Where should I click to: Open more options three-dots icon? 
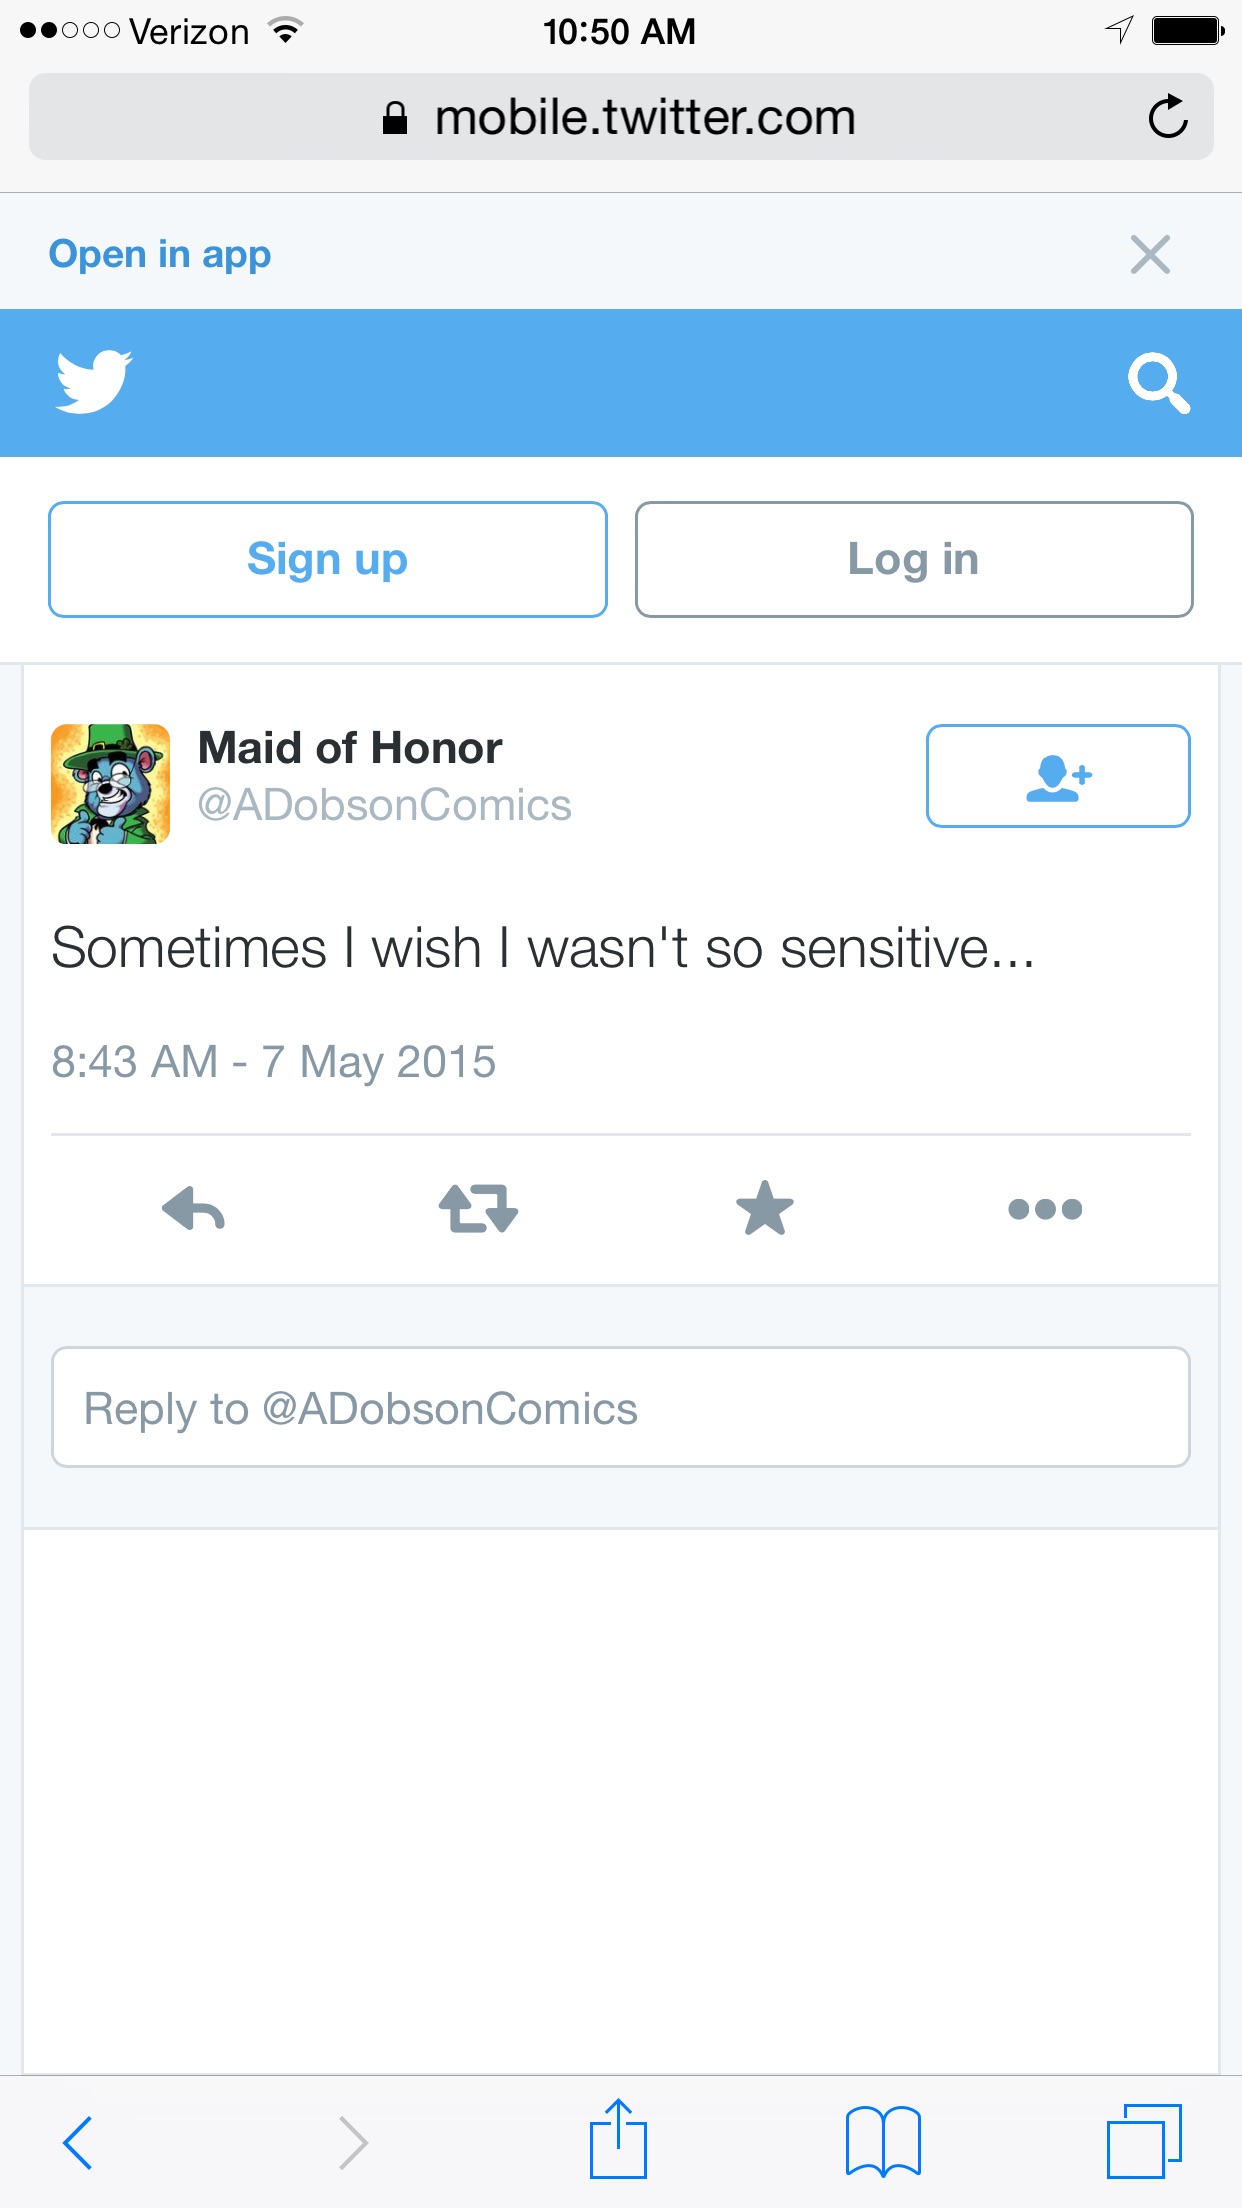click(x=1045, y=1209)
